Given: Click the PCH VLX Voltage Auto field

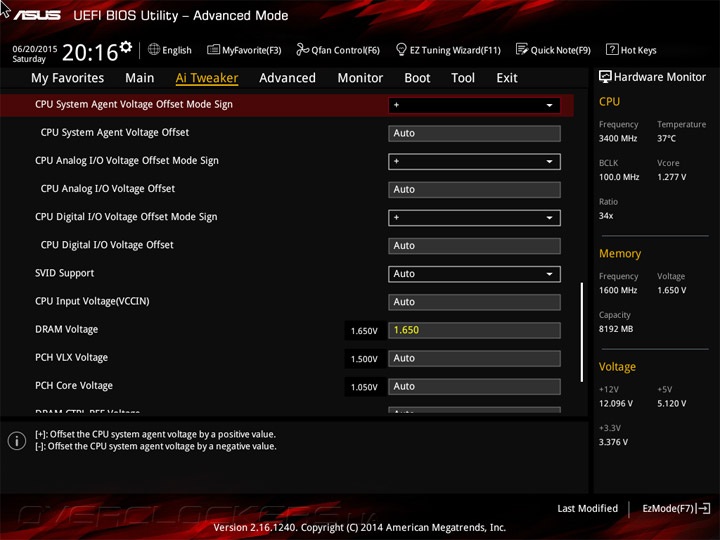Looking at the screenshot, I should click(474, 358).
